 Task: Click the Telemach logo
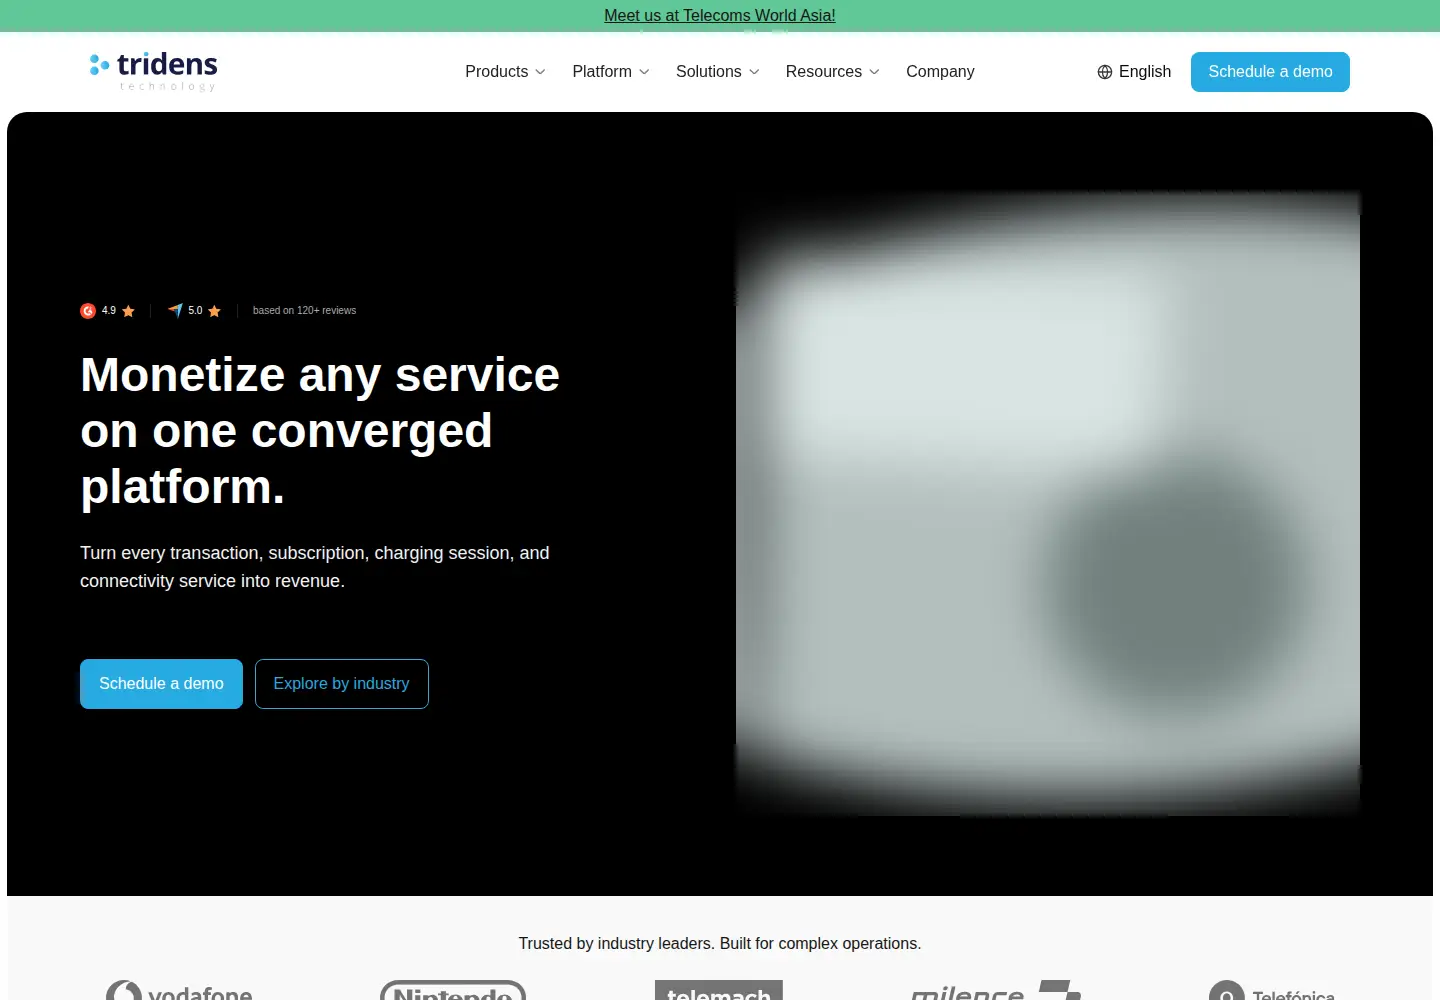(719, 990)
